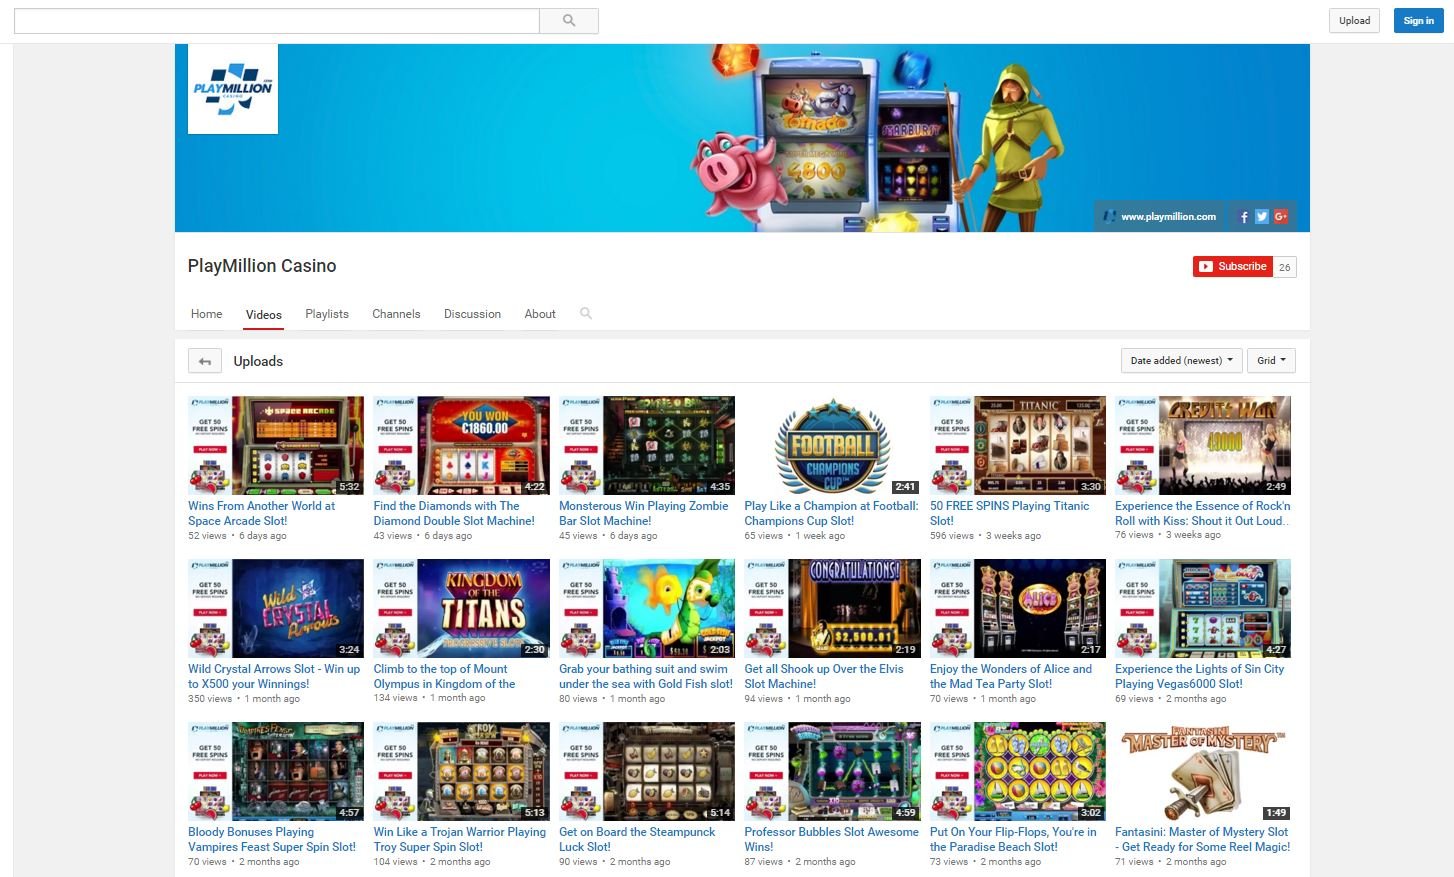The width and height of the screenshot is (1454, 877).
Task: Open 'Find the Diamonds' video title link
Action: tap(454, 513)
